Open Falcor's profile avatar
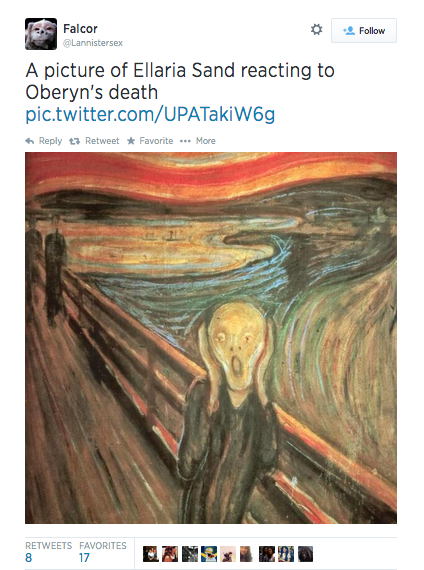Image resolution: width=424 pixels, height=570 pixels. 41,34
